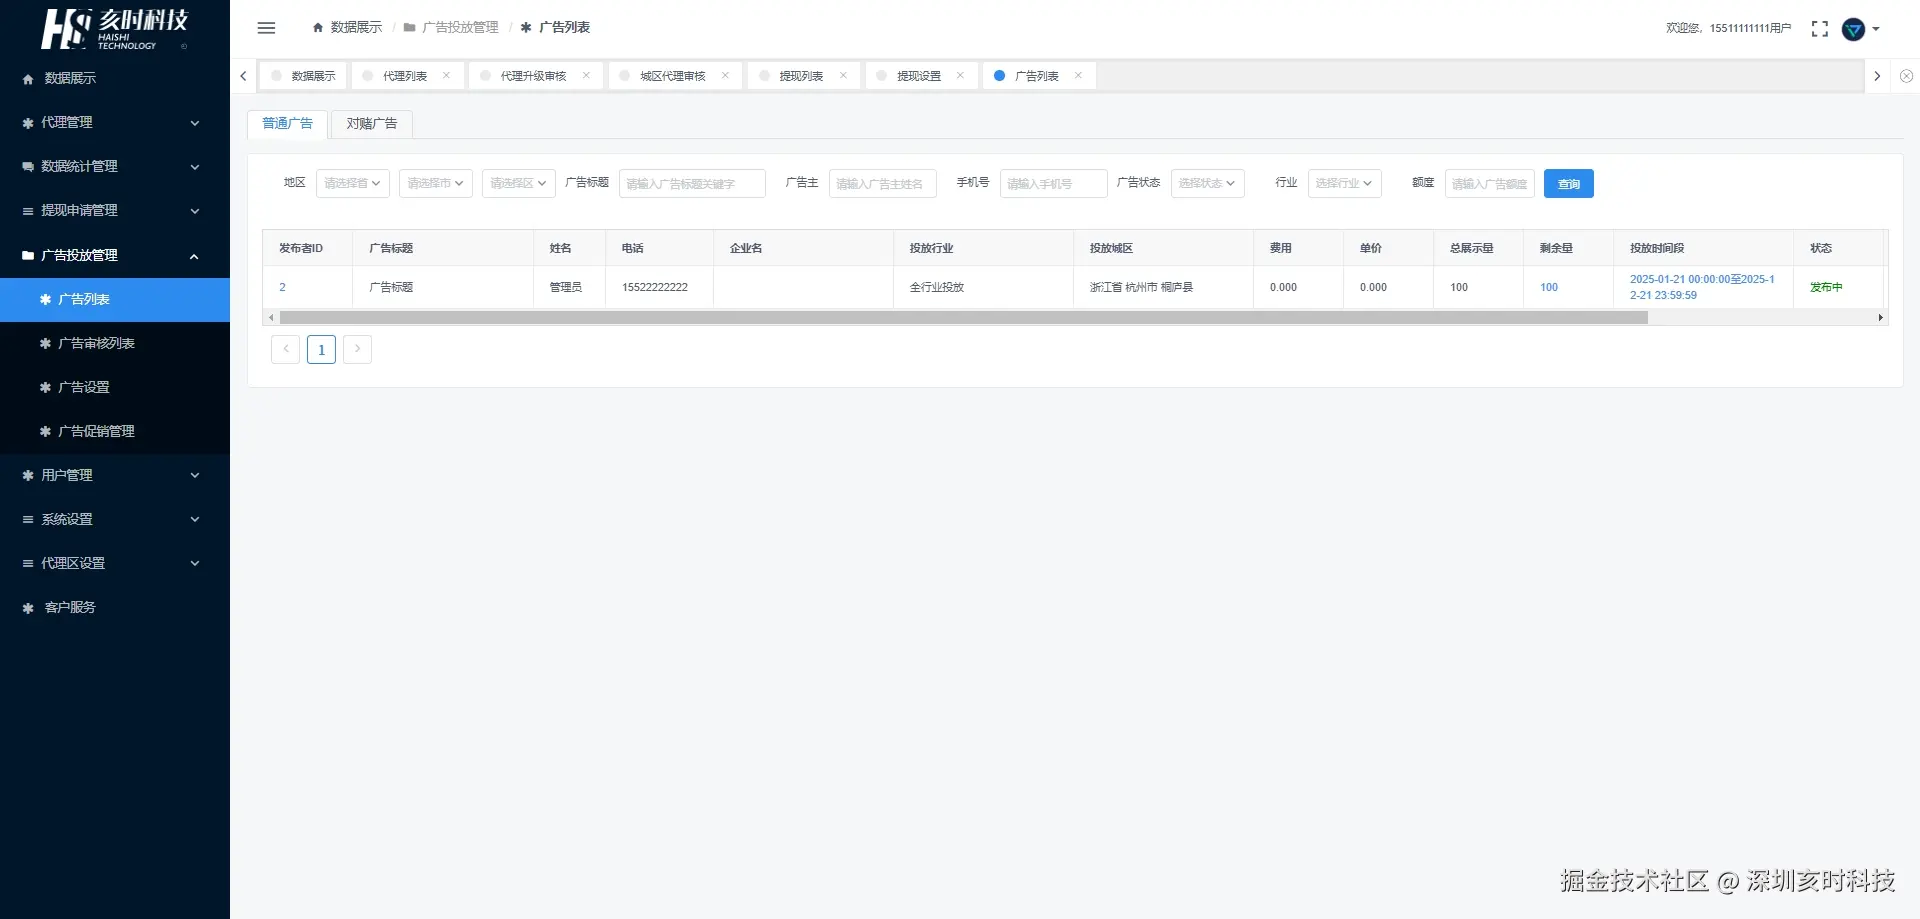Focus the 额度 amount input
The height and width of the screenshot is (919, 1920).
[1490, 183]
